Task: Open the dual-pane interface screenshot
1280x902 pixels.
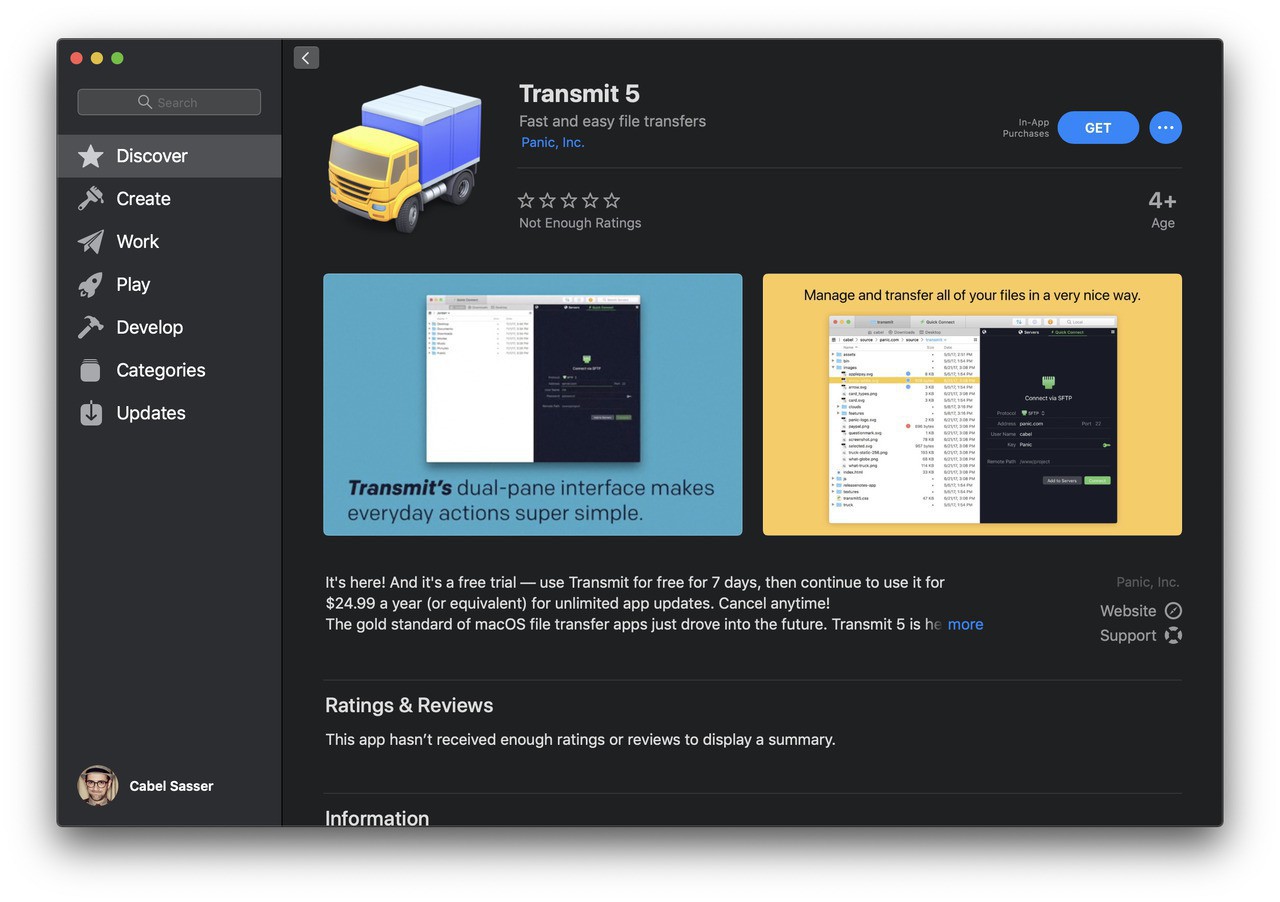Action: coord(533,405)
